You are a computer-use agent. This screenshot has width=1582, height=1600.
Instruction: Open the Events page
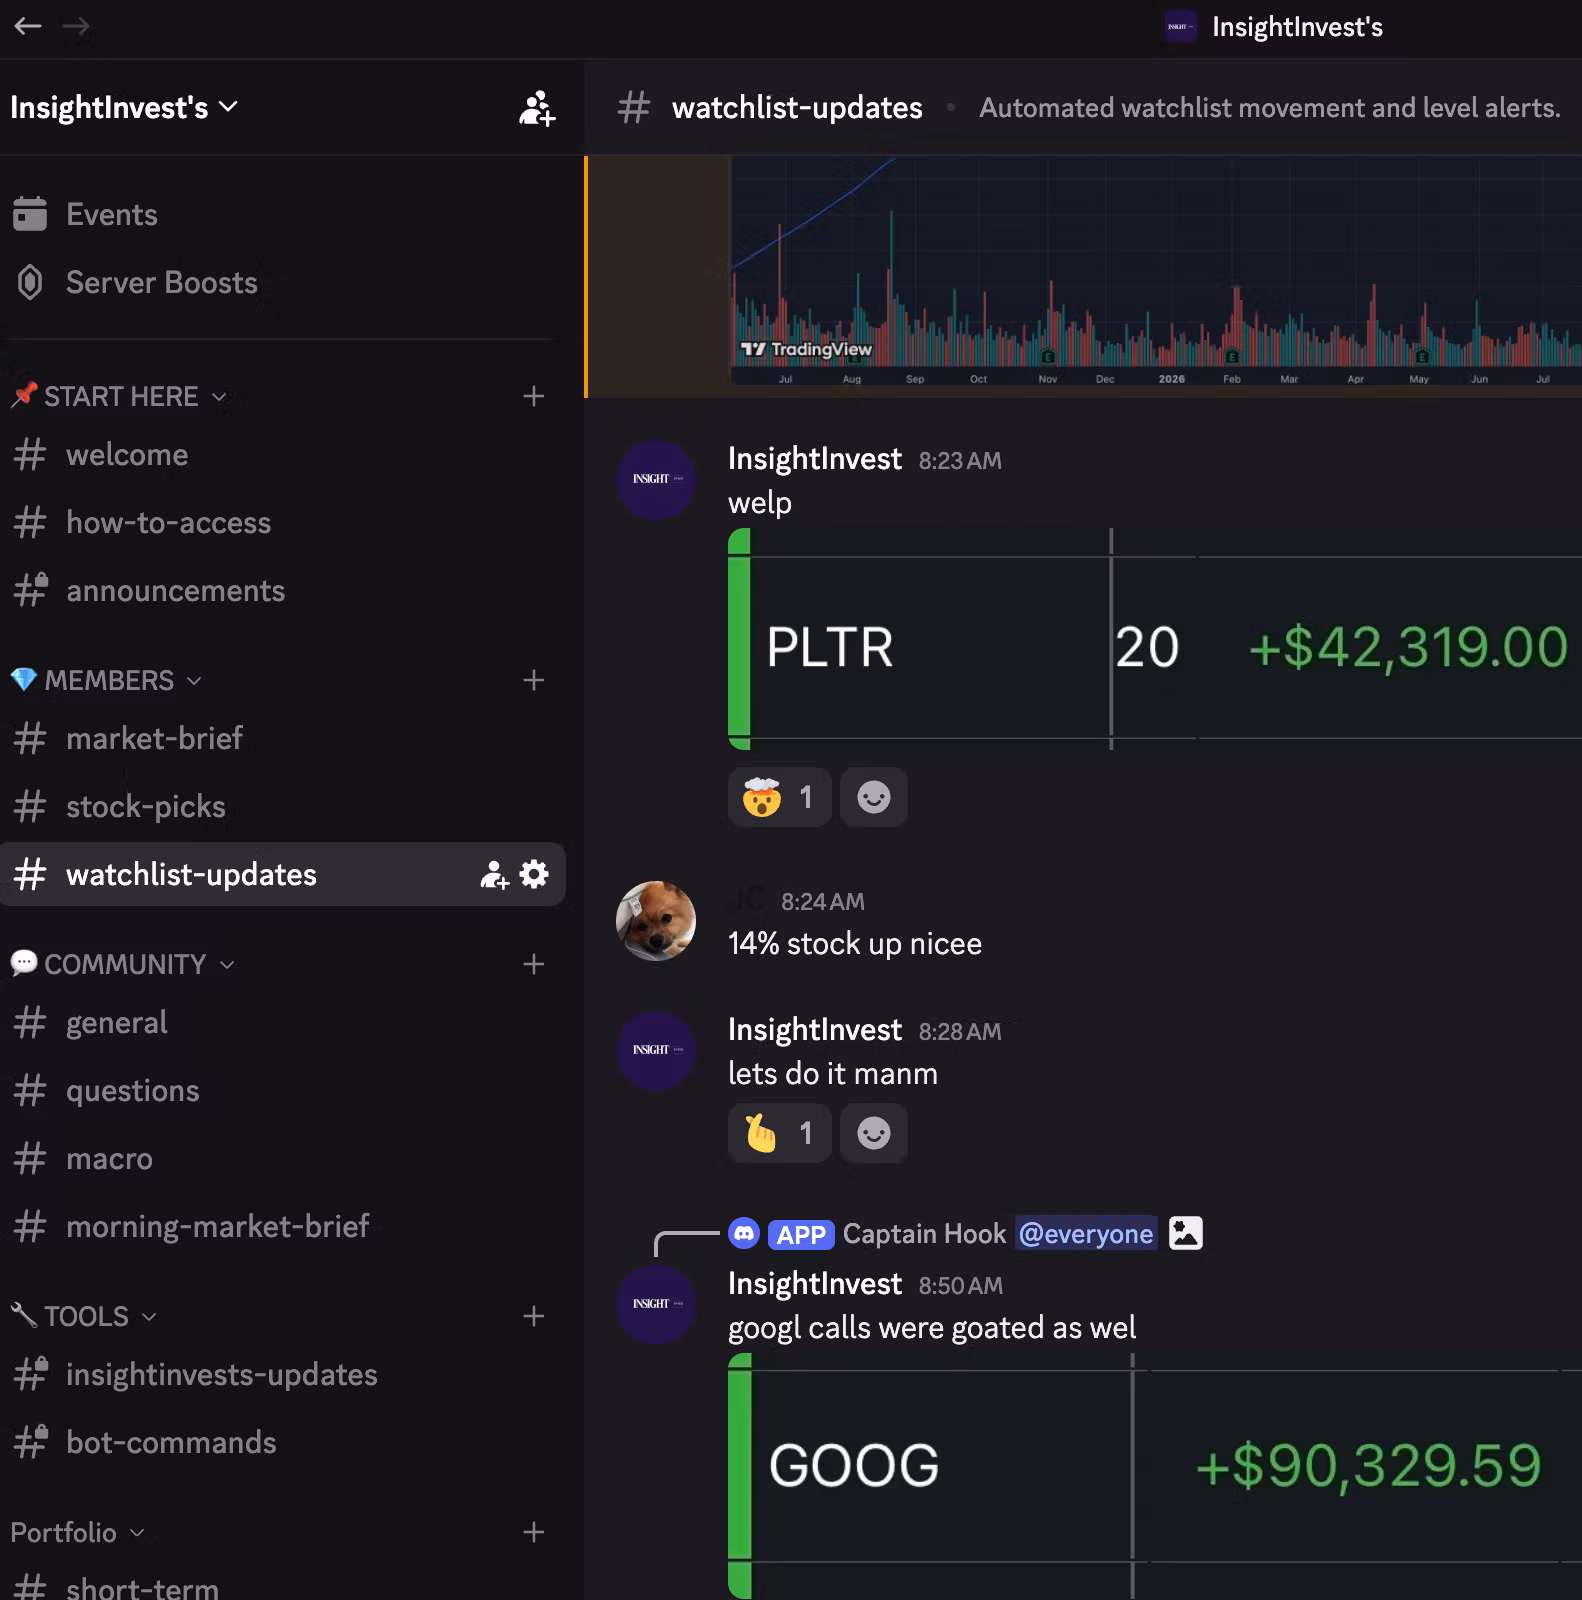282,214
